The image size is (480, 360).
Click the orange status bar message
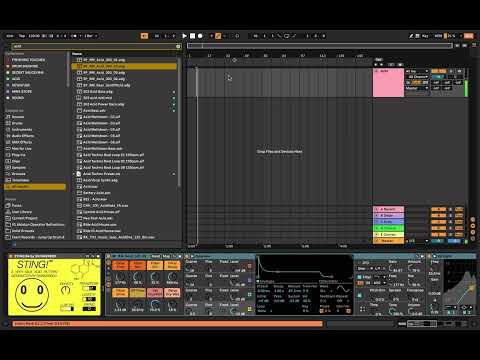(167, 324)
